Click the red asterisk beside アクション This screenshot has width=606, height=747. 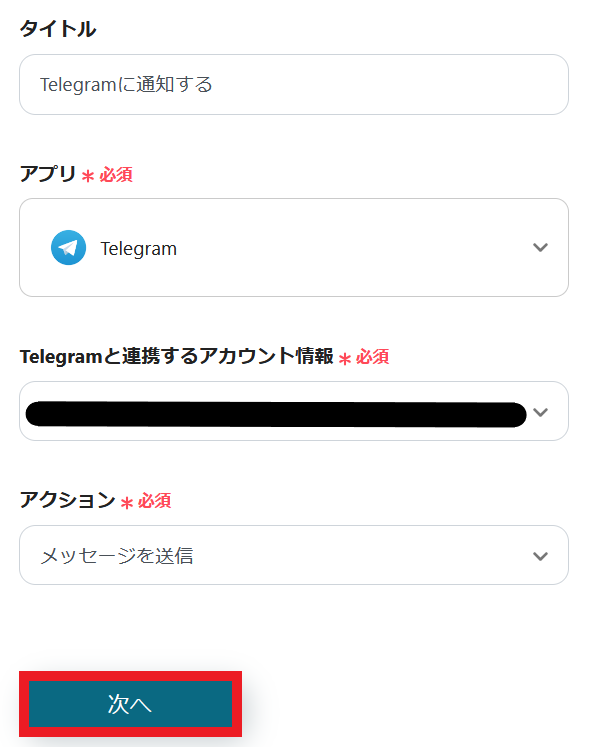click(127, 503)
